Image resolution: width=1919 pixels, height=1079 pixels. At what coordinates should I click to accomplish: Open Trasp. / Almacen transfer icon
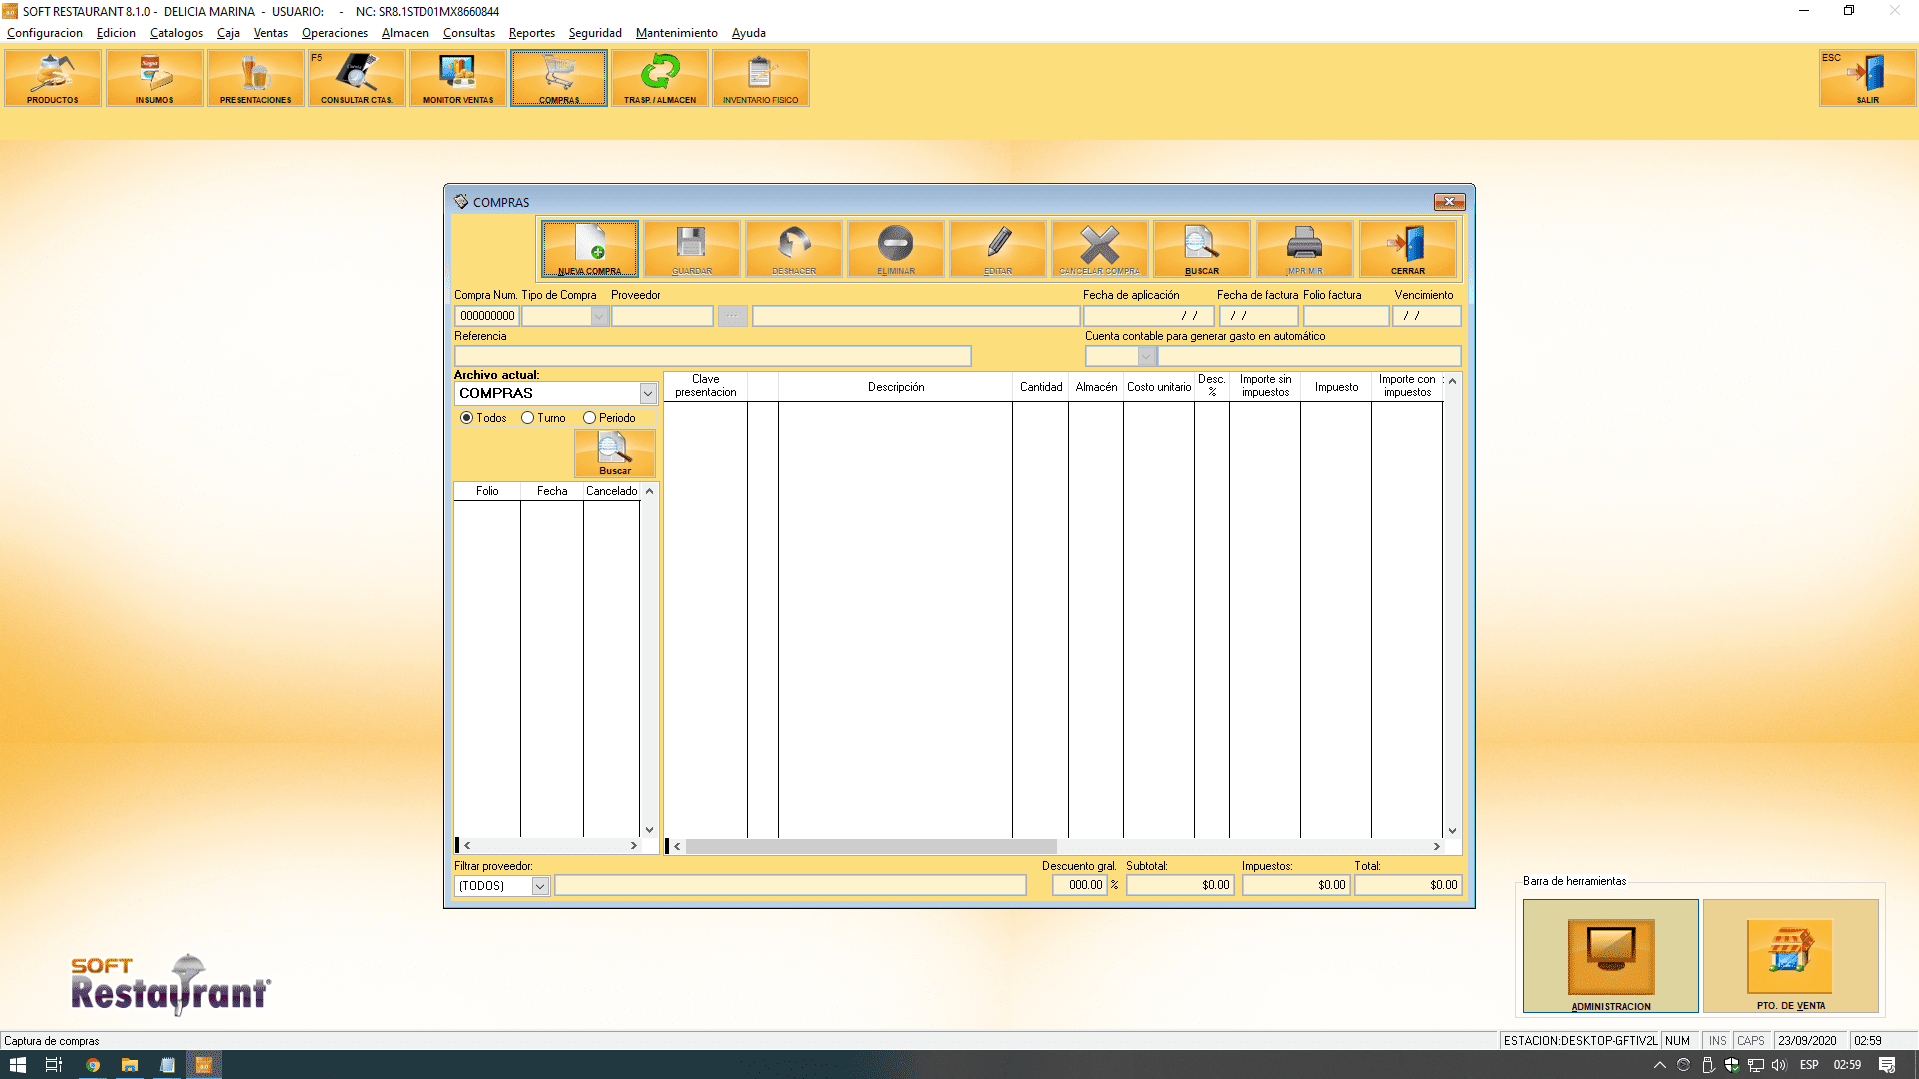pyautogui.click(x=660, y=78)
